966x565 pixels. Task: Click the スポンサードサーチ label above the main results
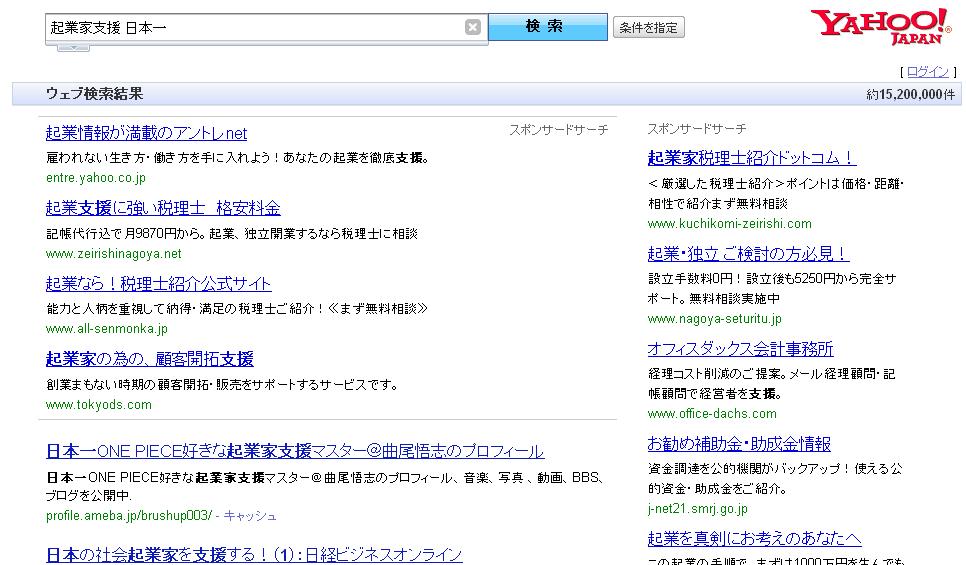click(559, 130)
